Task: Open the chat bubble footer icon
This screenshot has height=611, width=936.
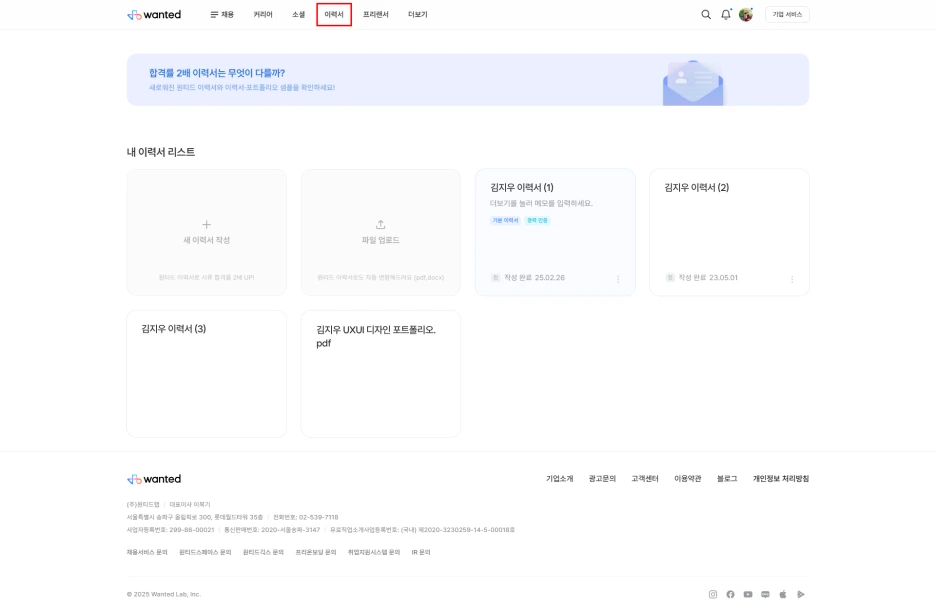Action: click(765, 594)
